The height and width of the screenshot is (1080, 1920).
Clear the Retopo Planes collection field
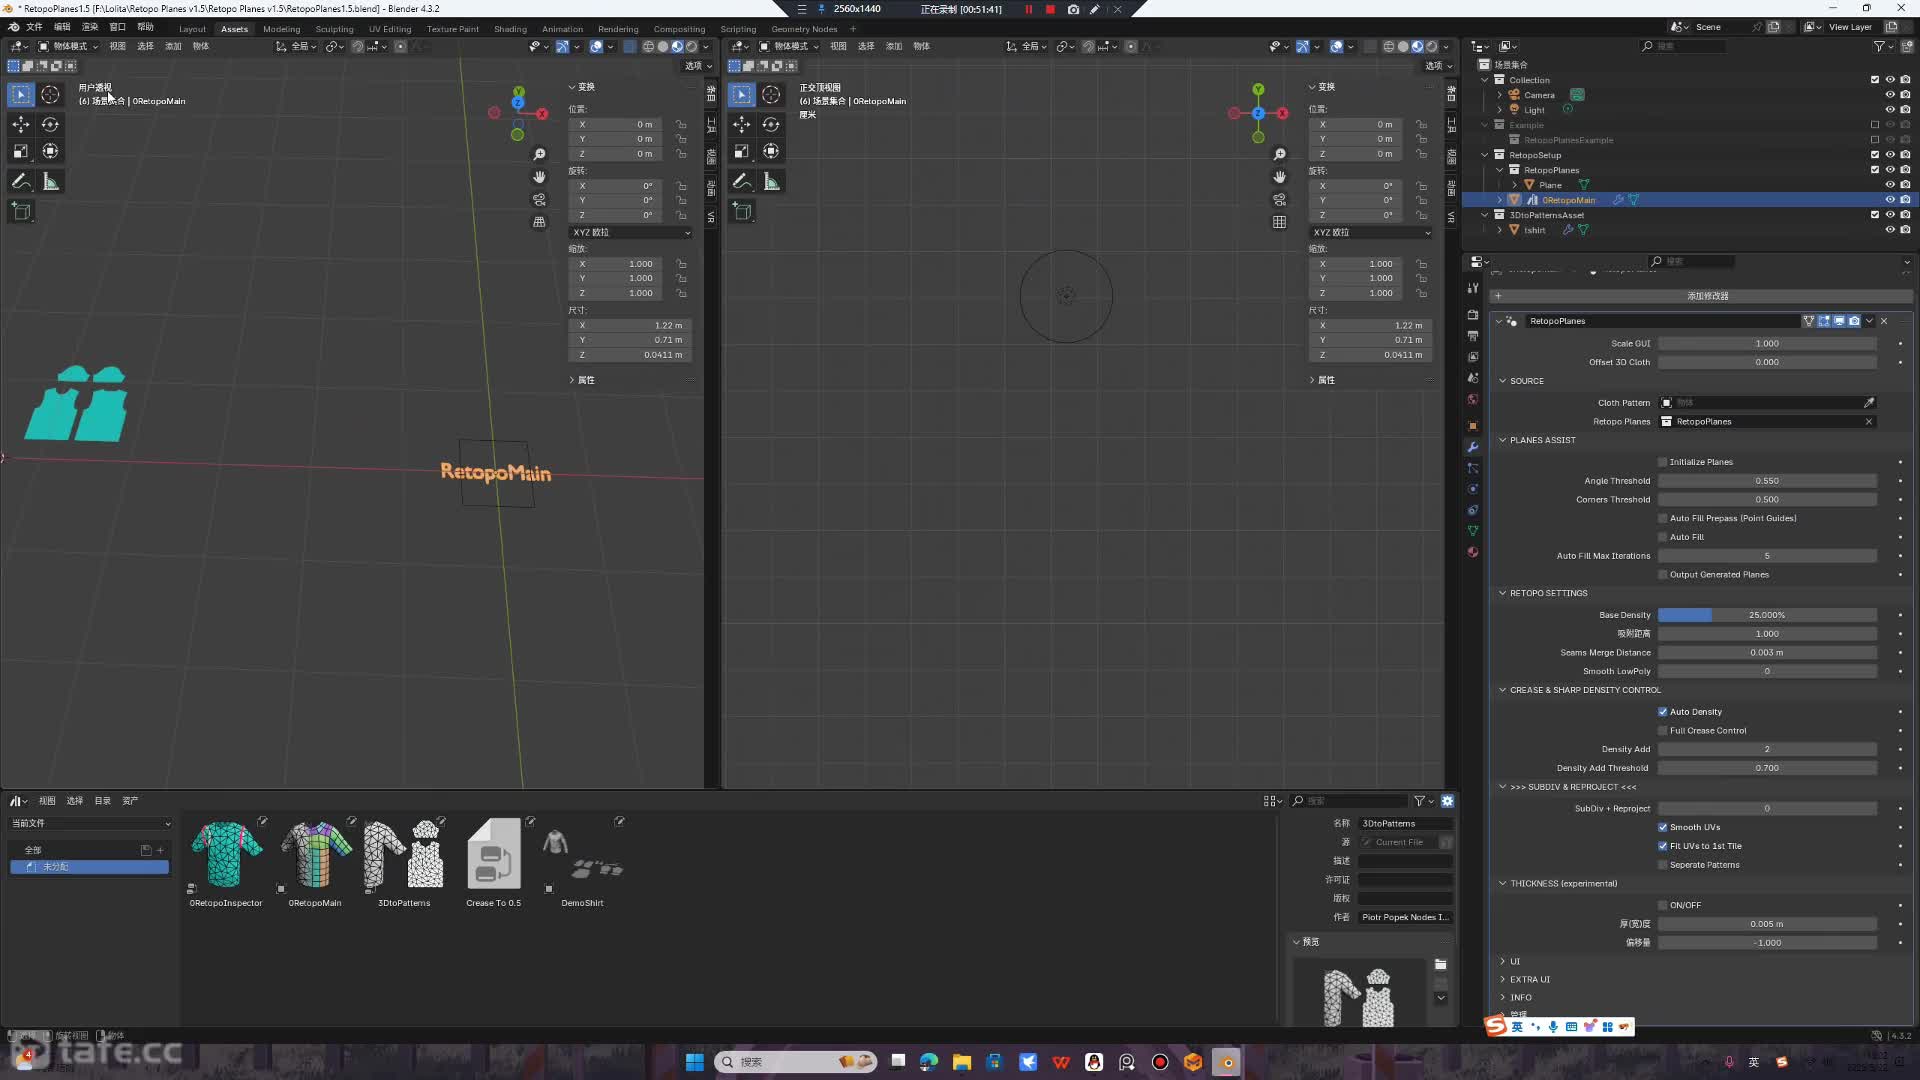coord(1868,422)
